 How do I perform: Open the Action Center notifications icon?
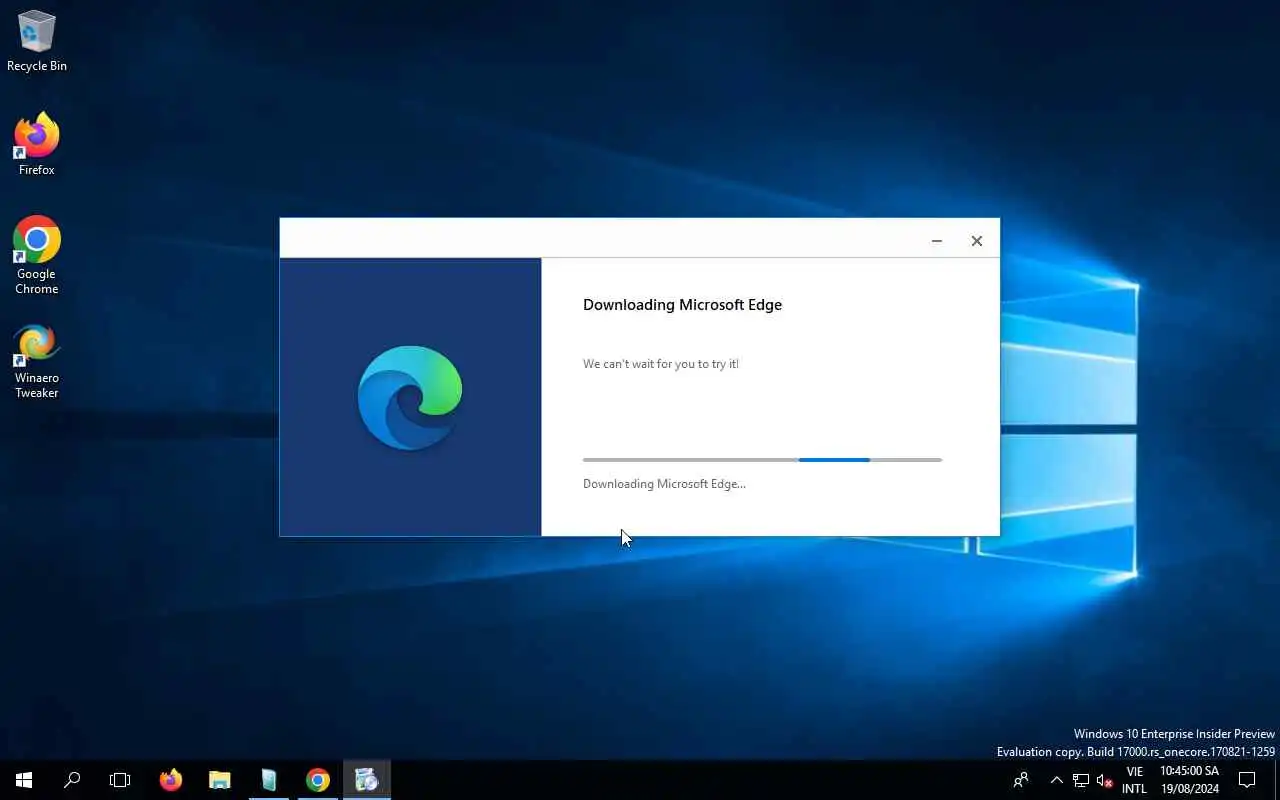pos(1247,780)
